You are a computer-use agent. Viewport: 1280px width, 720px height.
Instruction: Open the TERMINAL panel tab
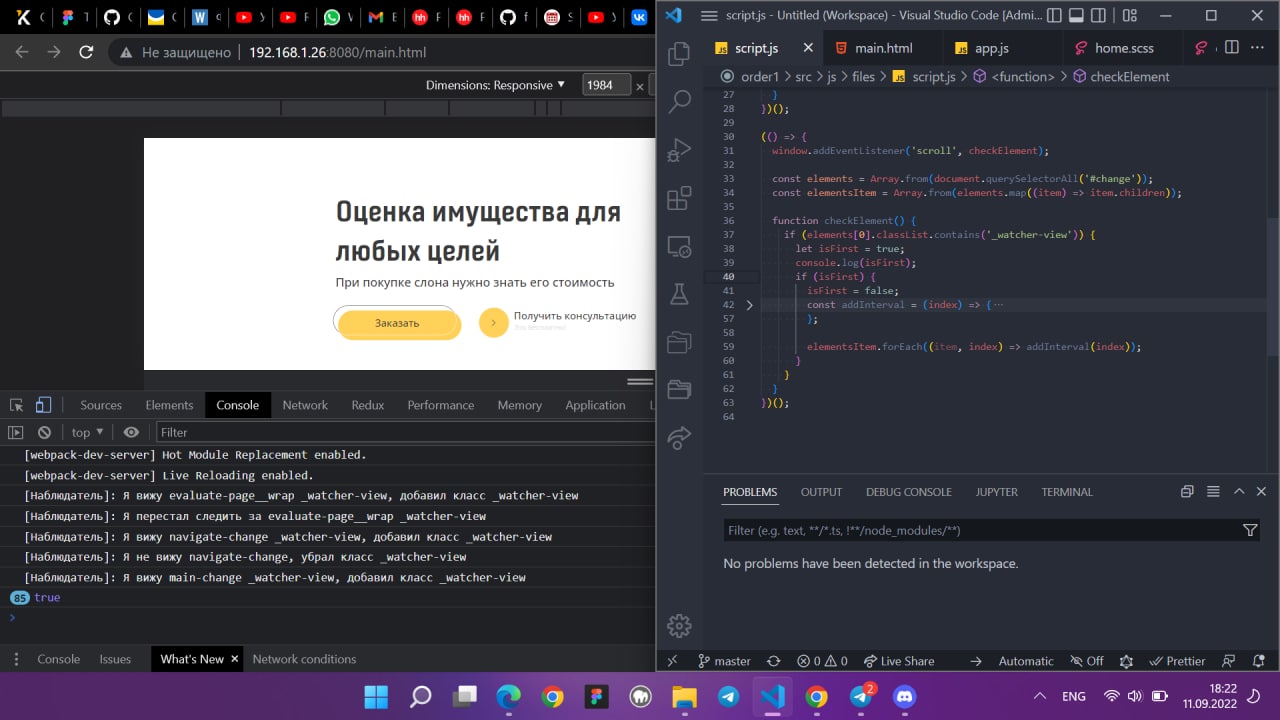coord(1067,492)
